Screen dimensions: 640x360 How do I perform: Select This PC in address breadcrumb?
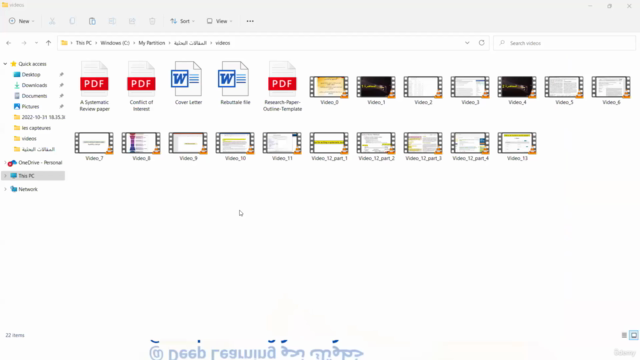[84, 43]
